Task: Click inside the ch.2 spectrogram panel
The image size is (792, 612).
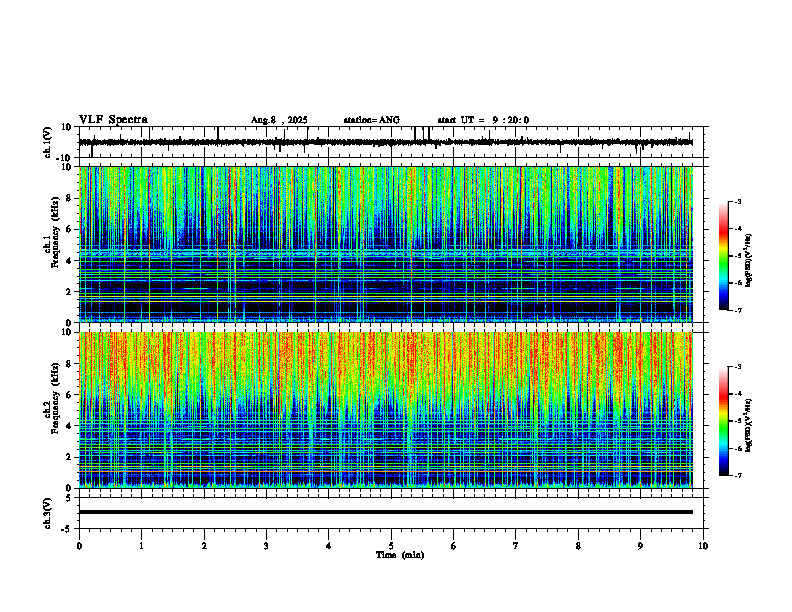Action: (x=385, y=410)
